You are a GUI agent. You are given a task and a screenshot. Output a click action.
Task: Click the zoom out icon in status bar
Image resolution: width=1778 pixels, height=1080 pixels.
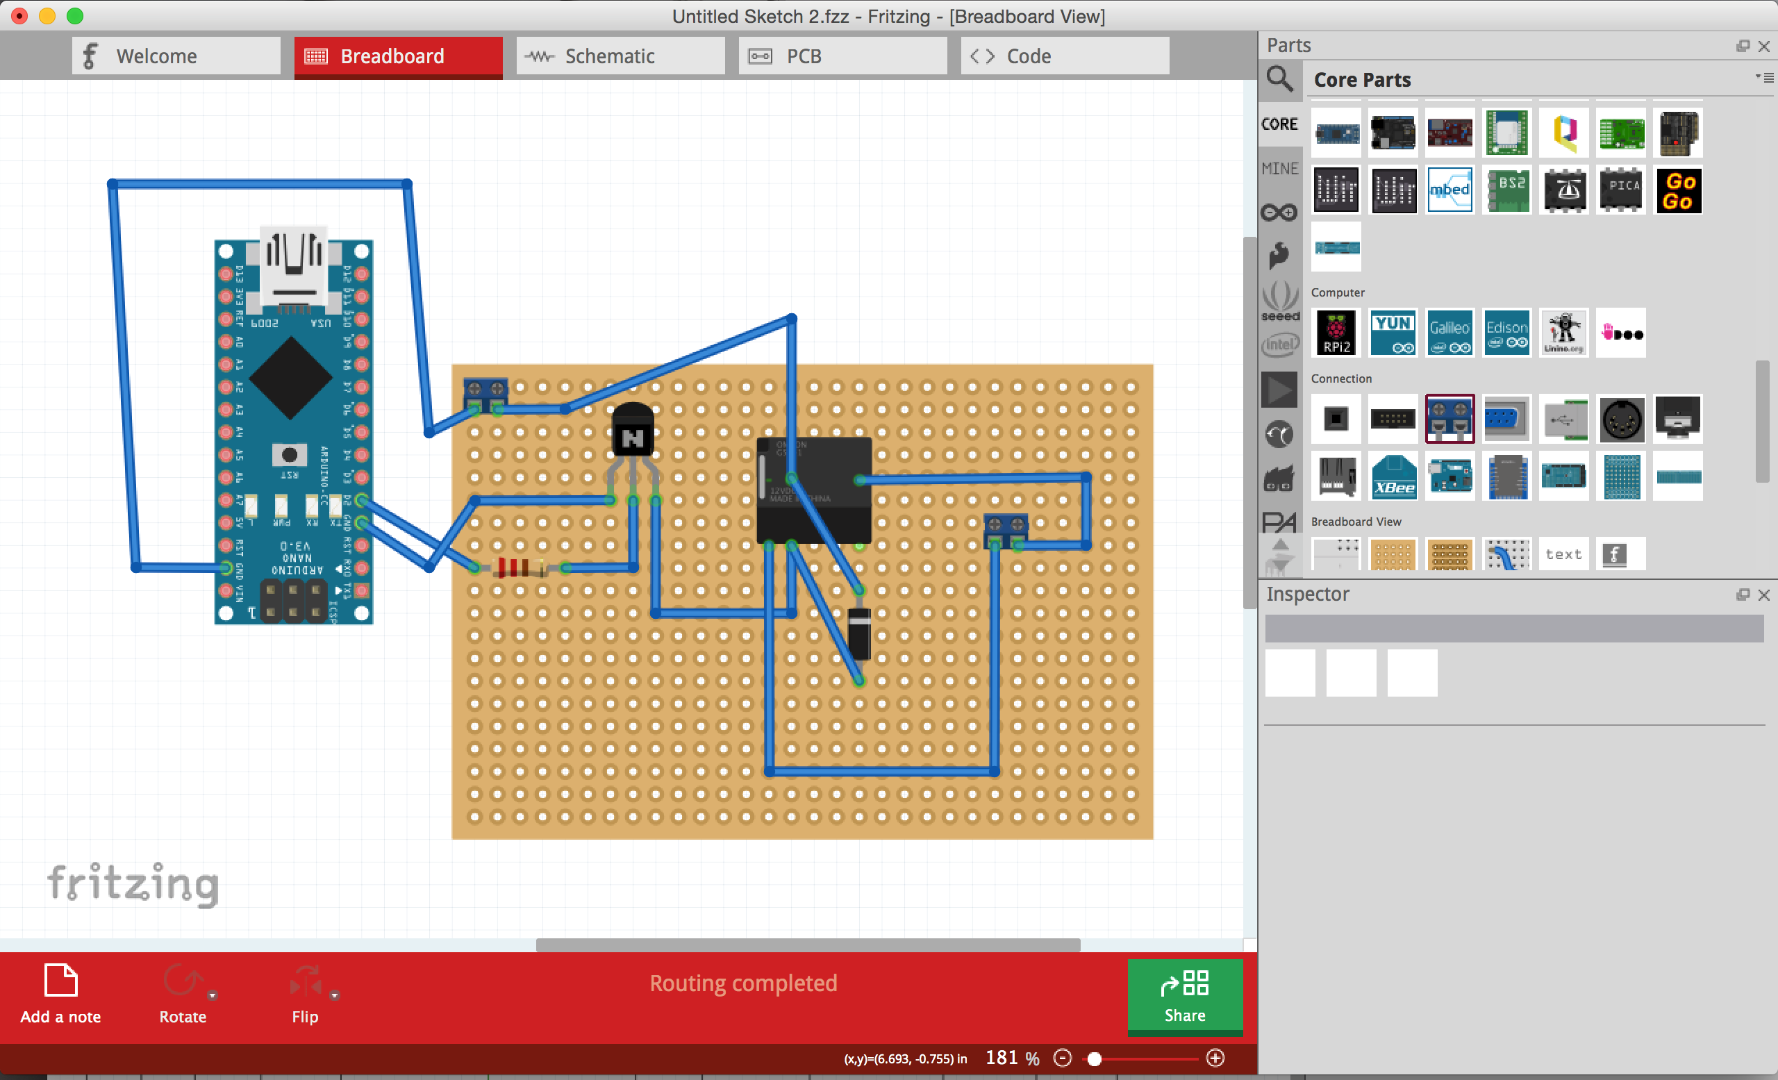point(1062,1057)
